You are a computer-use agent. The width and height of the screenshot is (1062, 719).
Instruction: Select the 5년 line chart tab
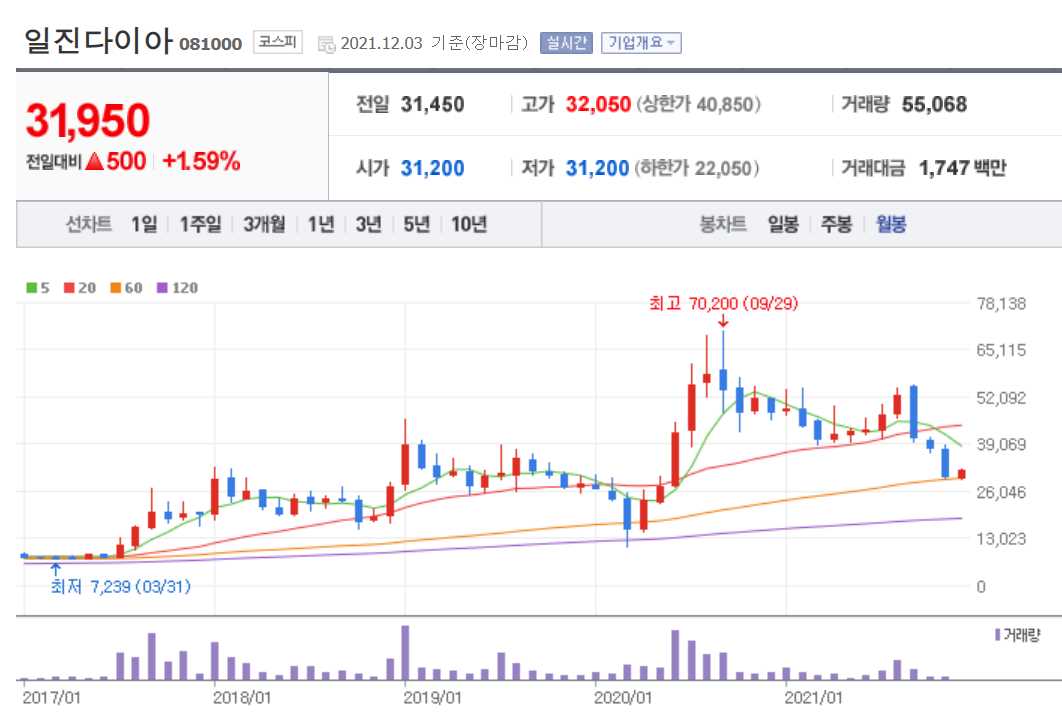417,224
